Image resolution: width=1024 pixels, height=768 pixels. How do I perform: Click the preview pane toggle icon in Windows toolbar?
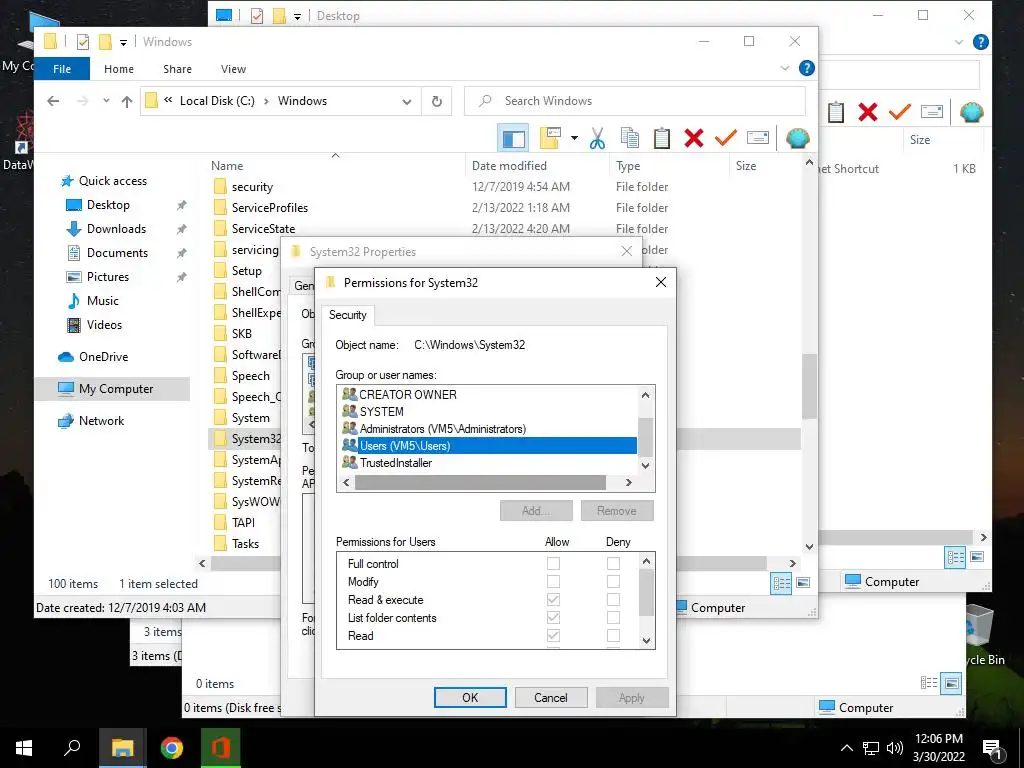[x=513, y=138]
